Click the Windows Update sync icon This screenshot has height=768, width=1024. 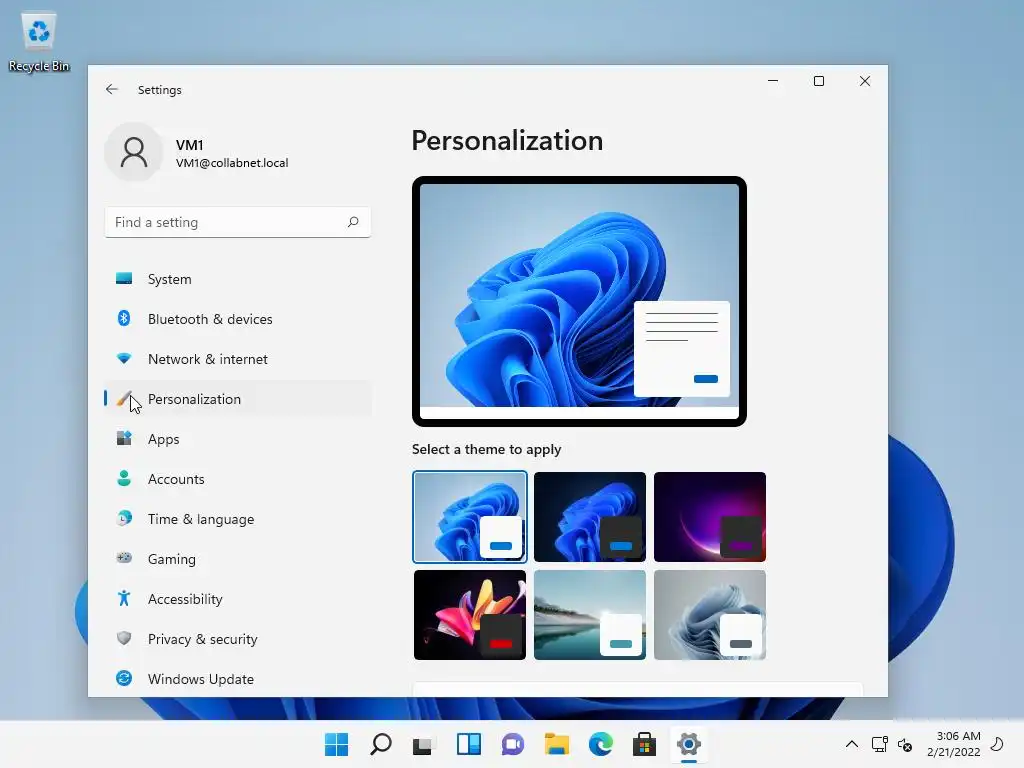(x=123, y=679)
